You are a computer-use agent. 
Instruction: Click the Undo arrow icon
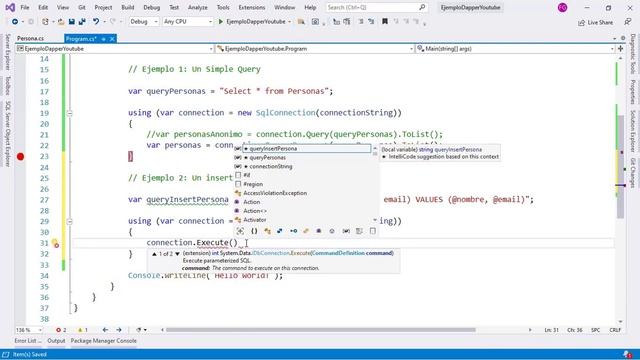point(96,22)
